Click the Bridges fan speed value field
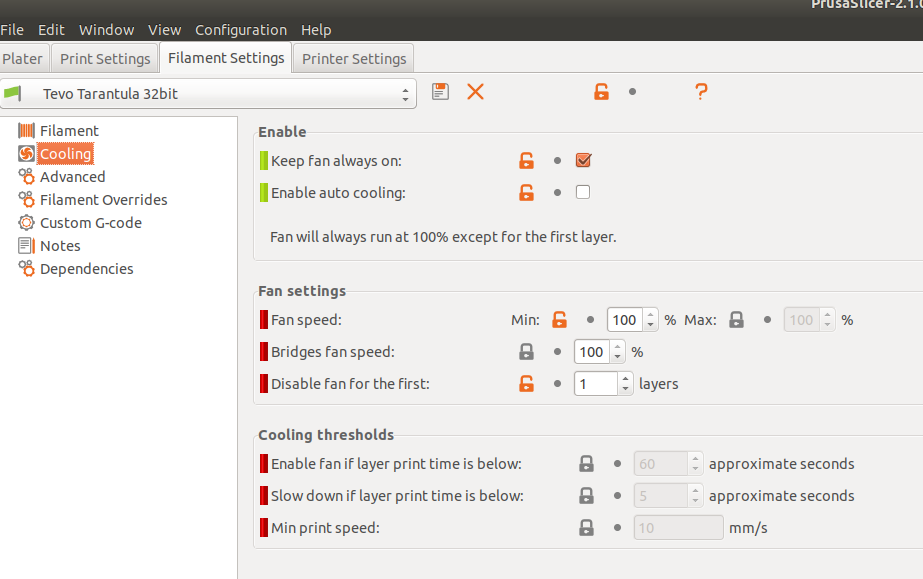 pyautogui.click(x=593, y=351)
